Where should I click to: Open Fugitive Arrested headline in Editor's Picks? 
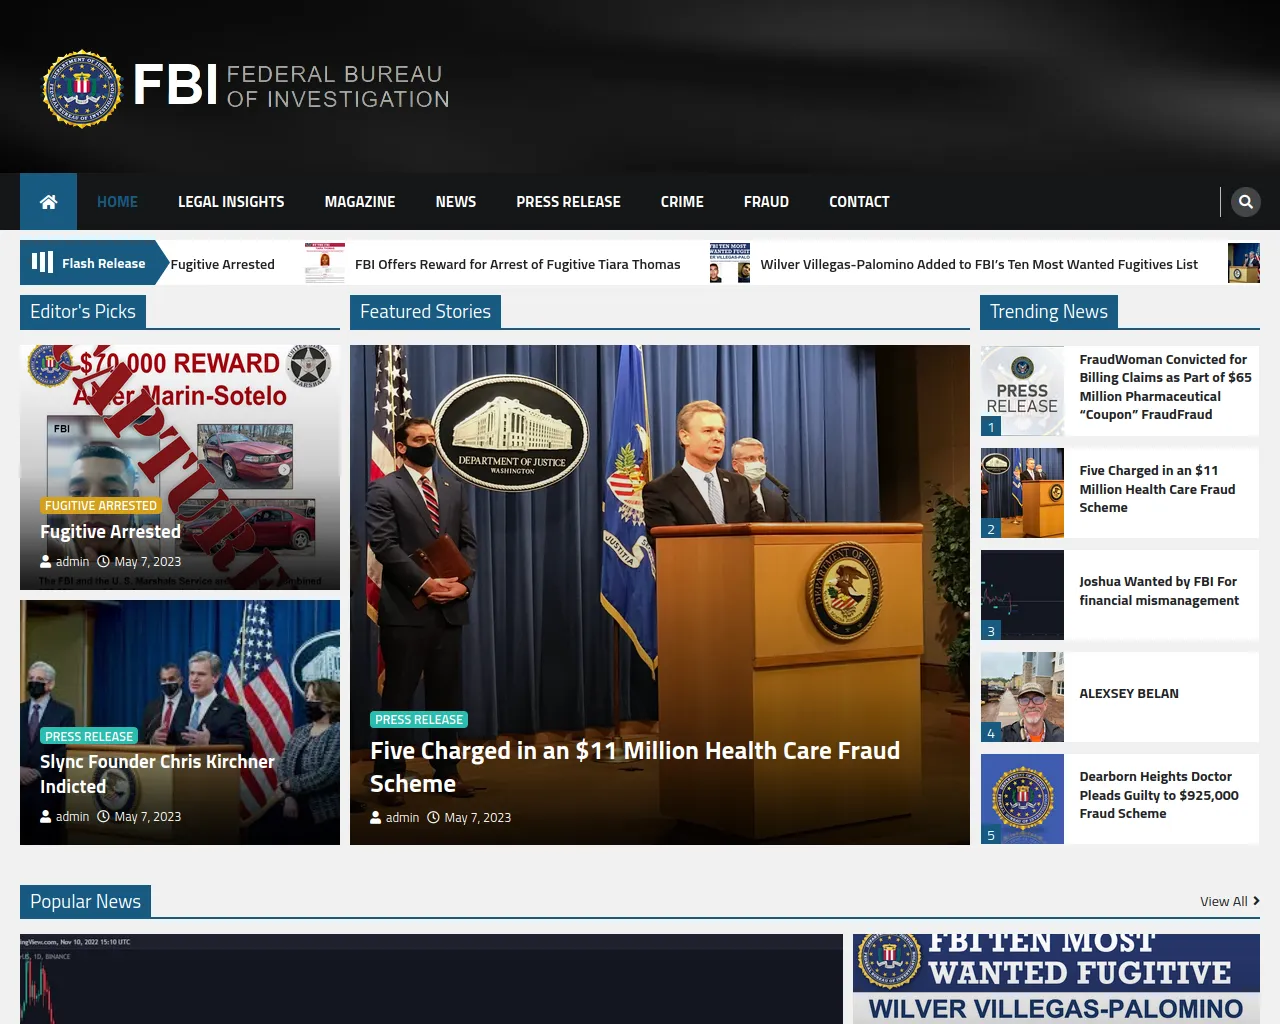(110, 532)
